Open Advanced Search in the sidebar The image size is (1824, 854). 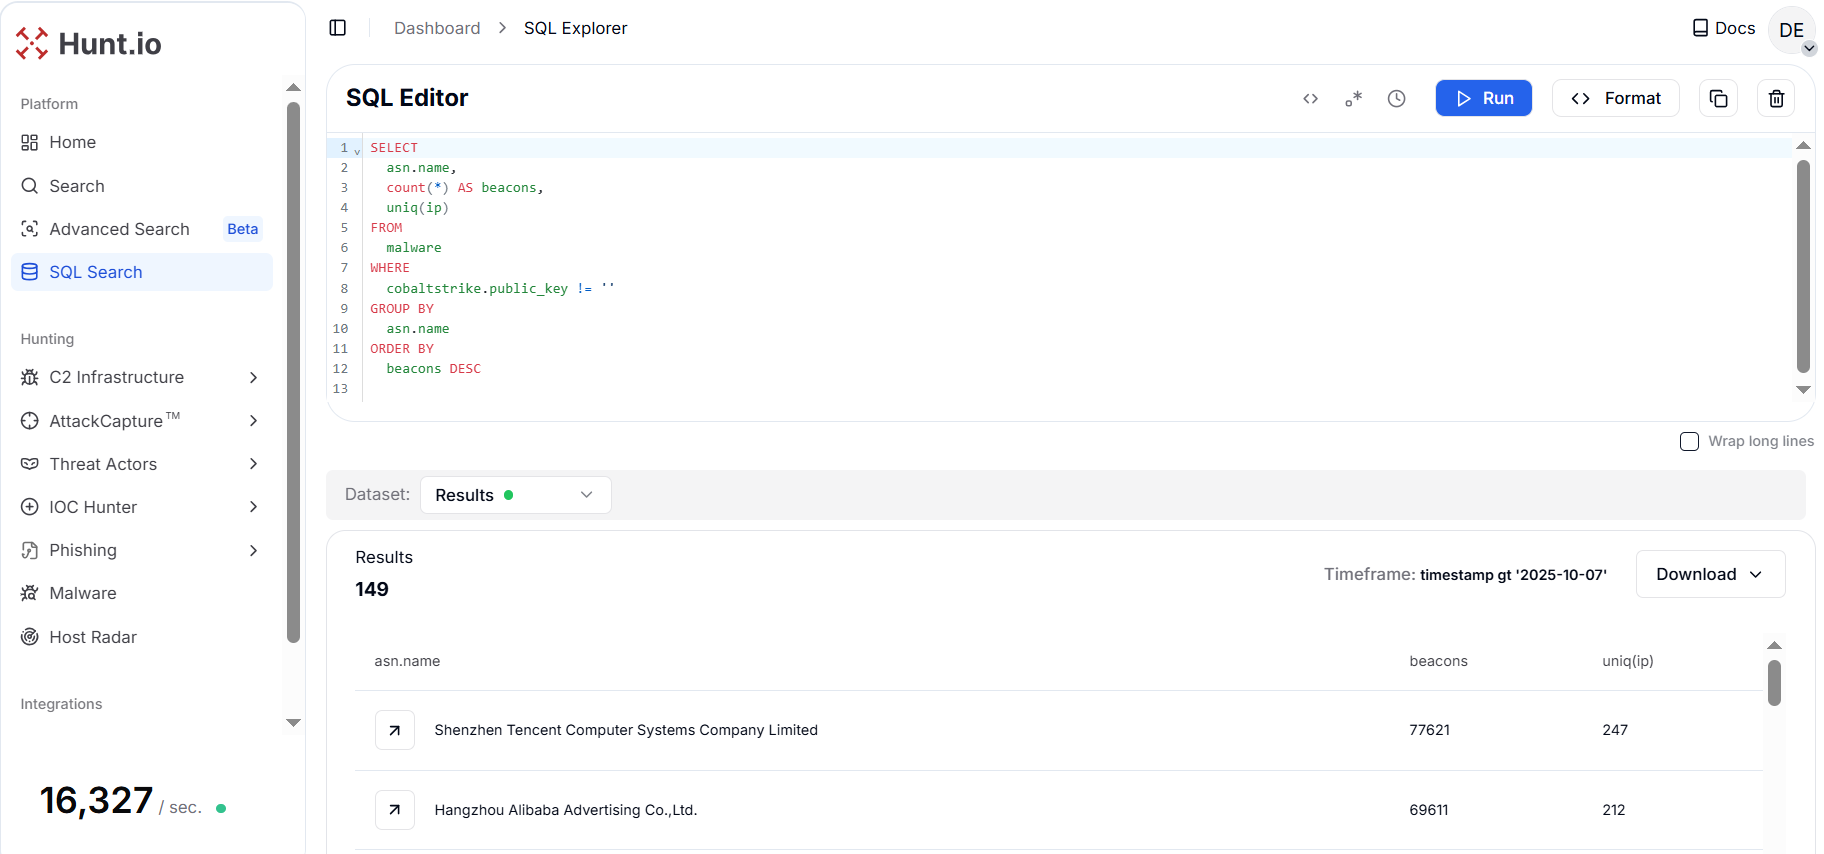point(119,229)
